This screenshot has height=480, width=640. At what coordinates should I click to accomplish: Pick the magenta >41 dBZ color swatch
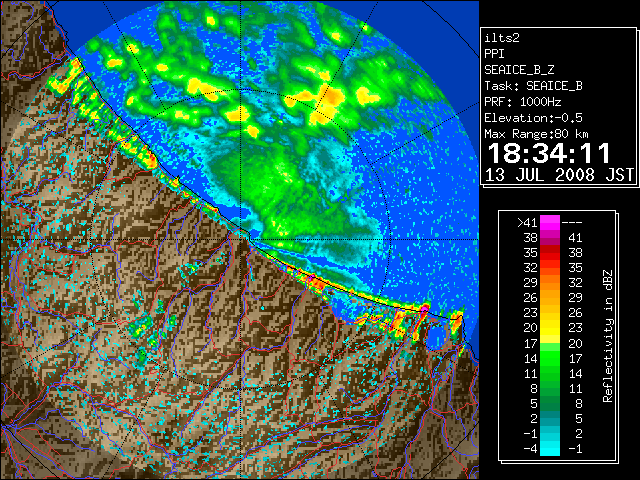[550, 222]
